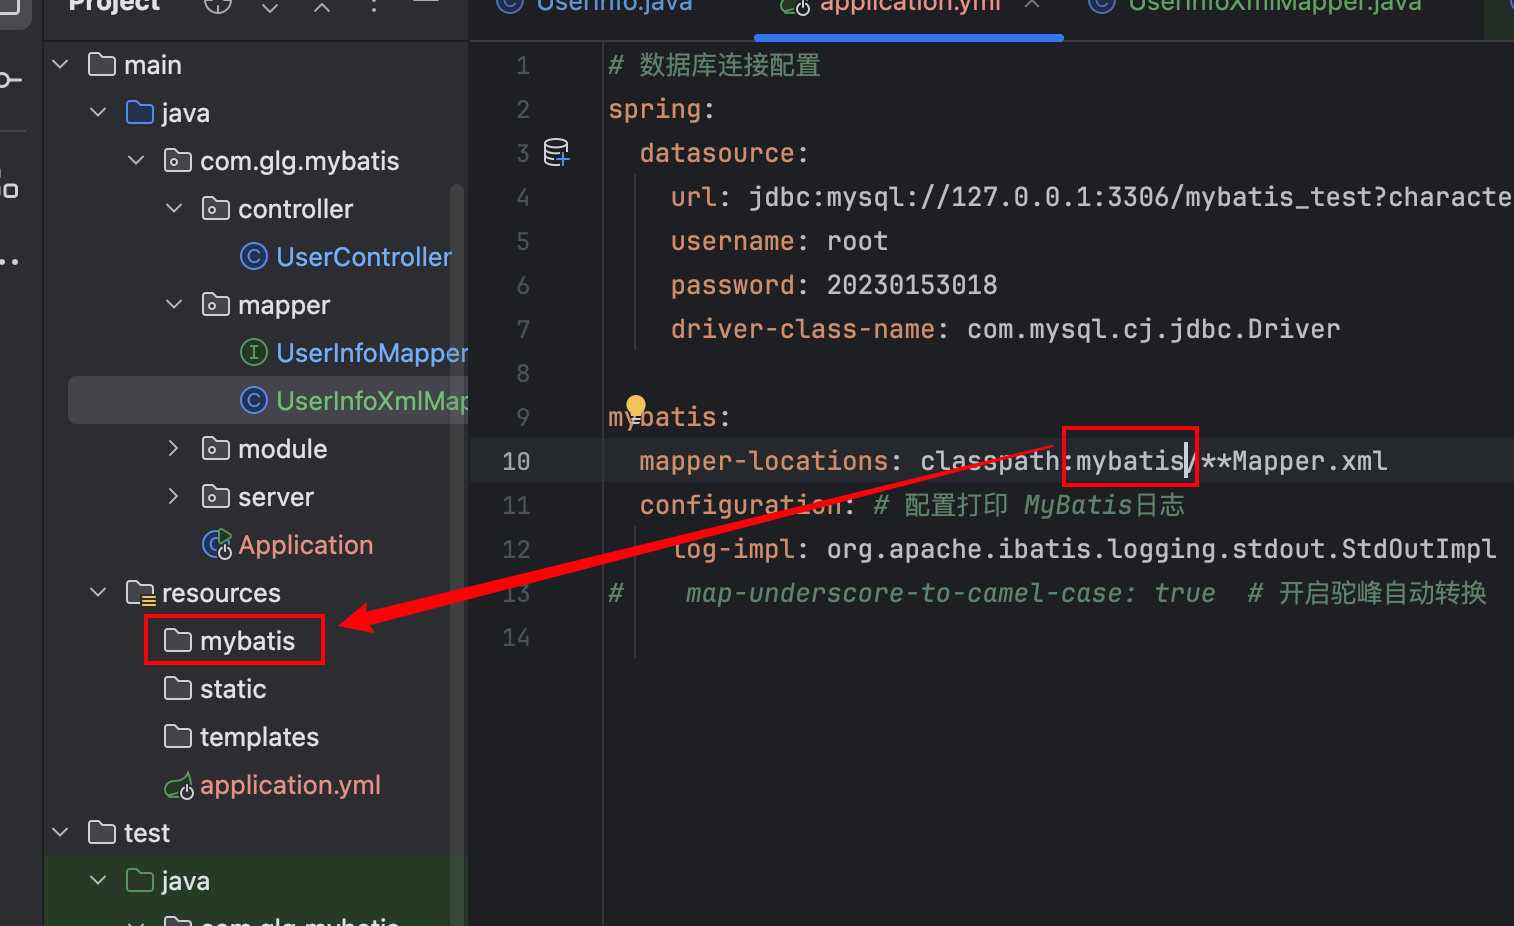The image size is (1514, 926).
Task: Select the module package label
Action: pos(283,449)
